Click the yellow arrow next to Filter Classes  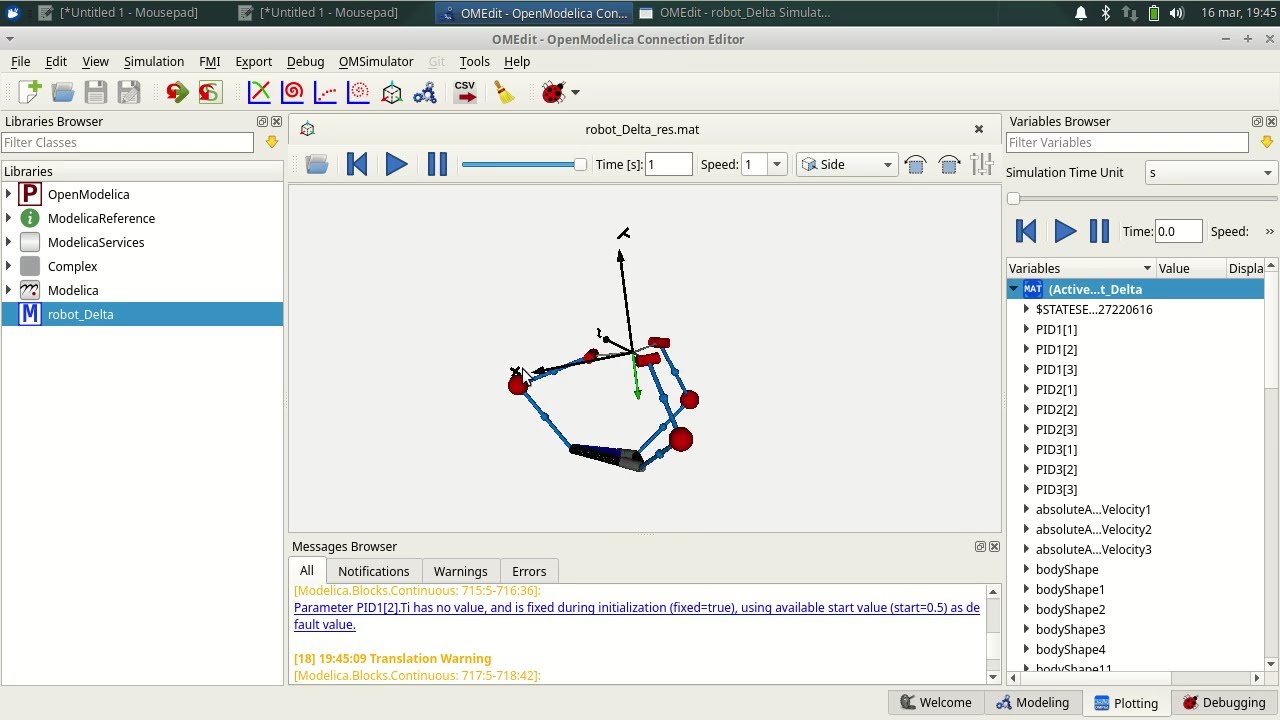click(272, 142)
